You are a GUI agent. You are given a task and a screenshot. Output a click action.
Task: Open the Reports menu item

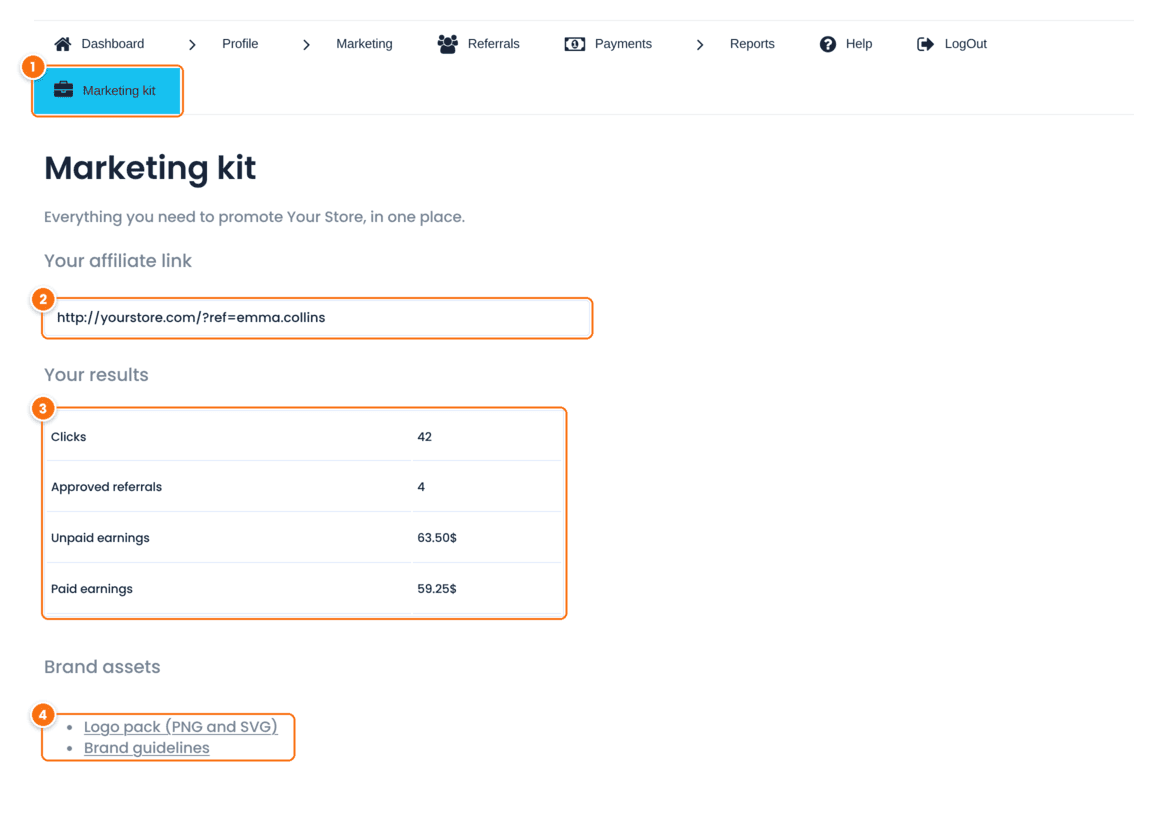click(x=752, y=44)
